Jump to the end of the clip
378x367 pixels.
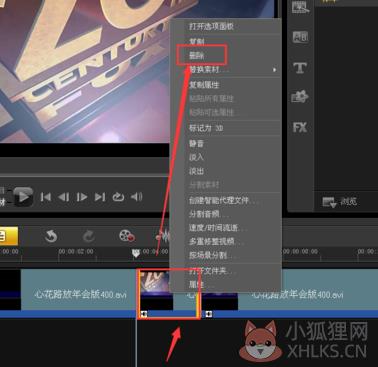click(x=100, y=197)
